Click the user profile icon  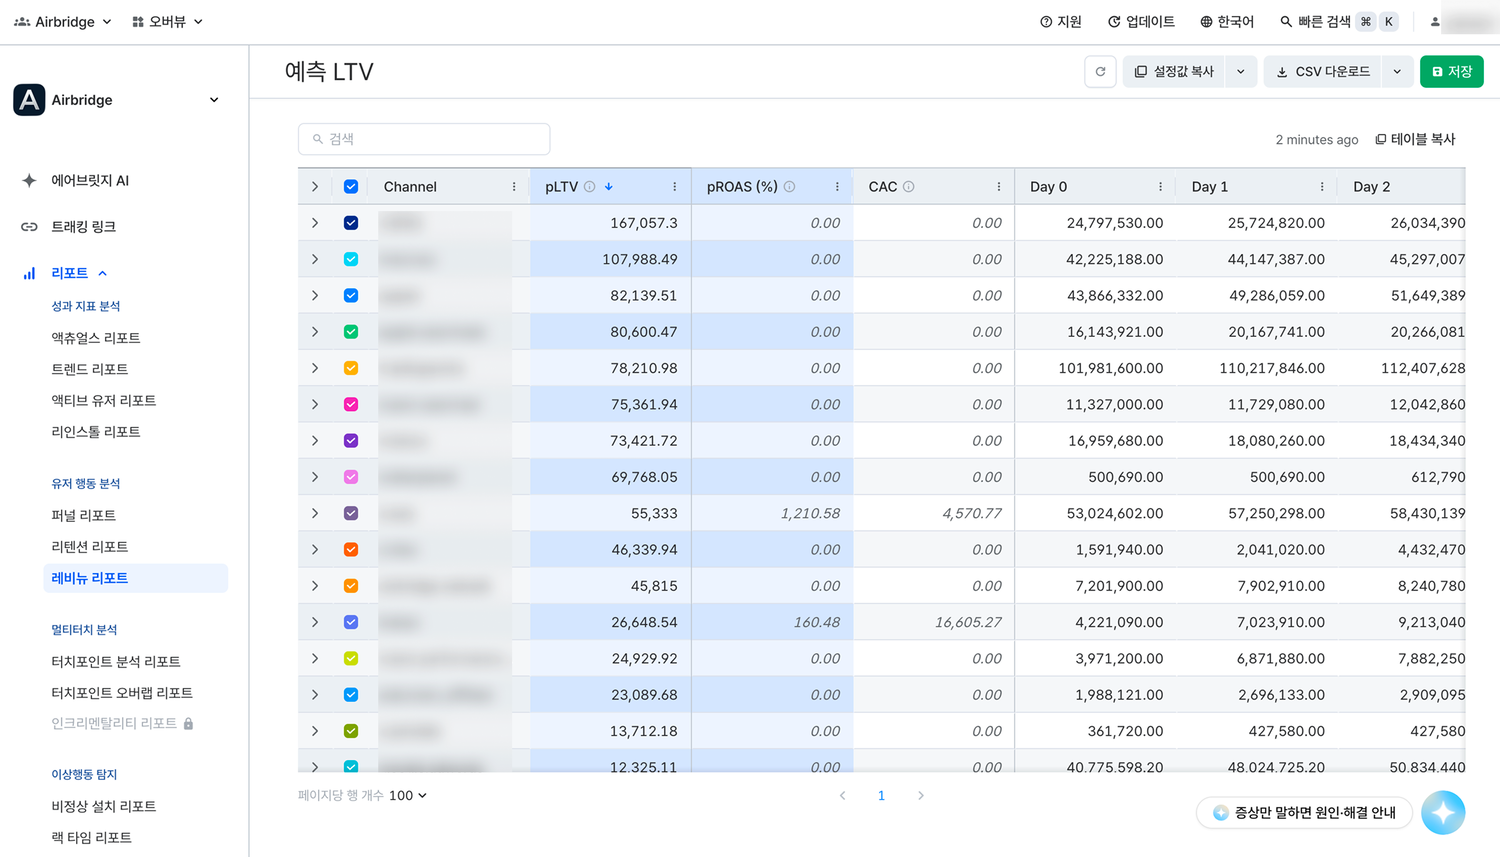pyautogui.click(x=1435, y=22)
